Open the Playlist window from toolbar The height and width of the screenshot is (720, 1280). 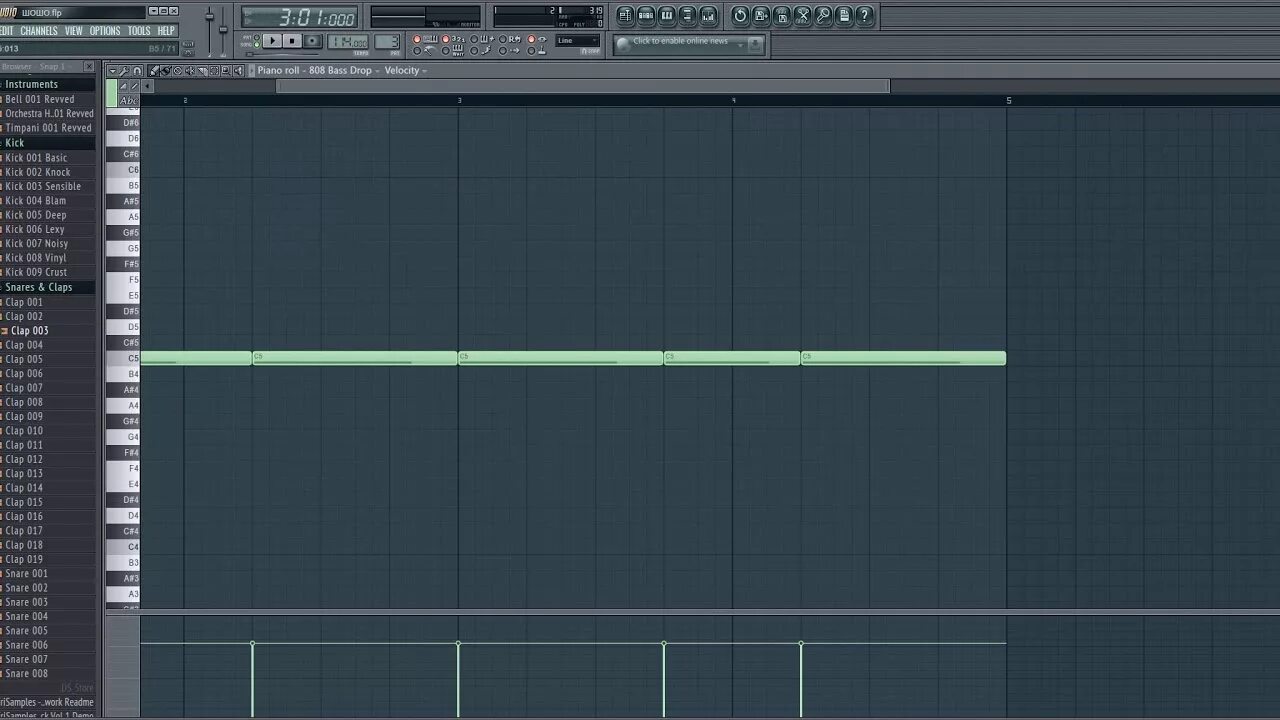625,15
